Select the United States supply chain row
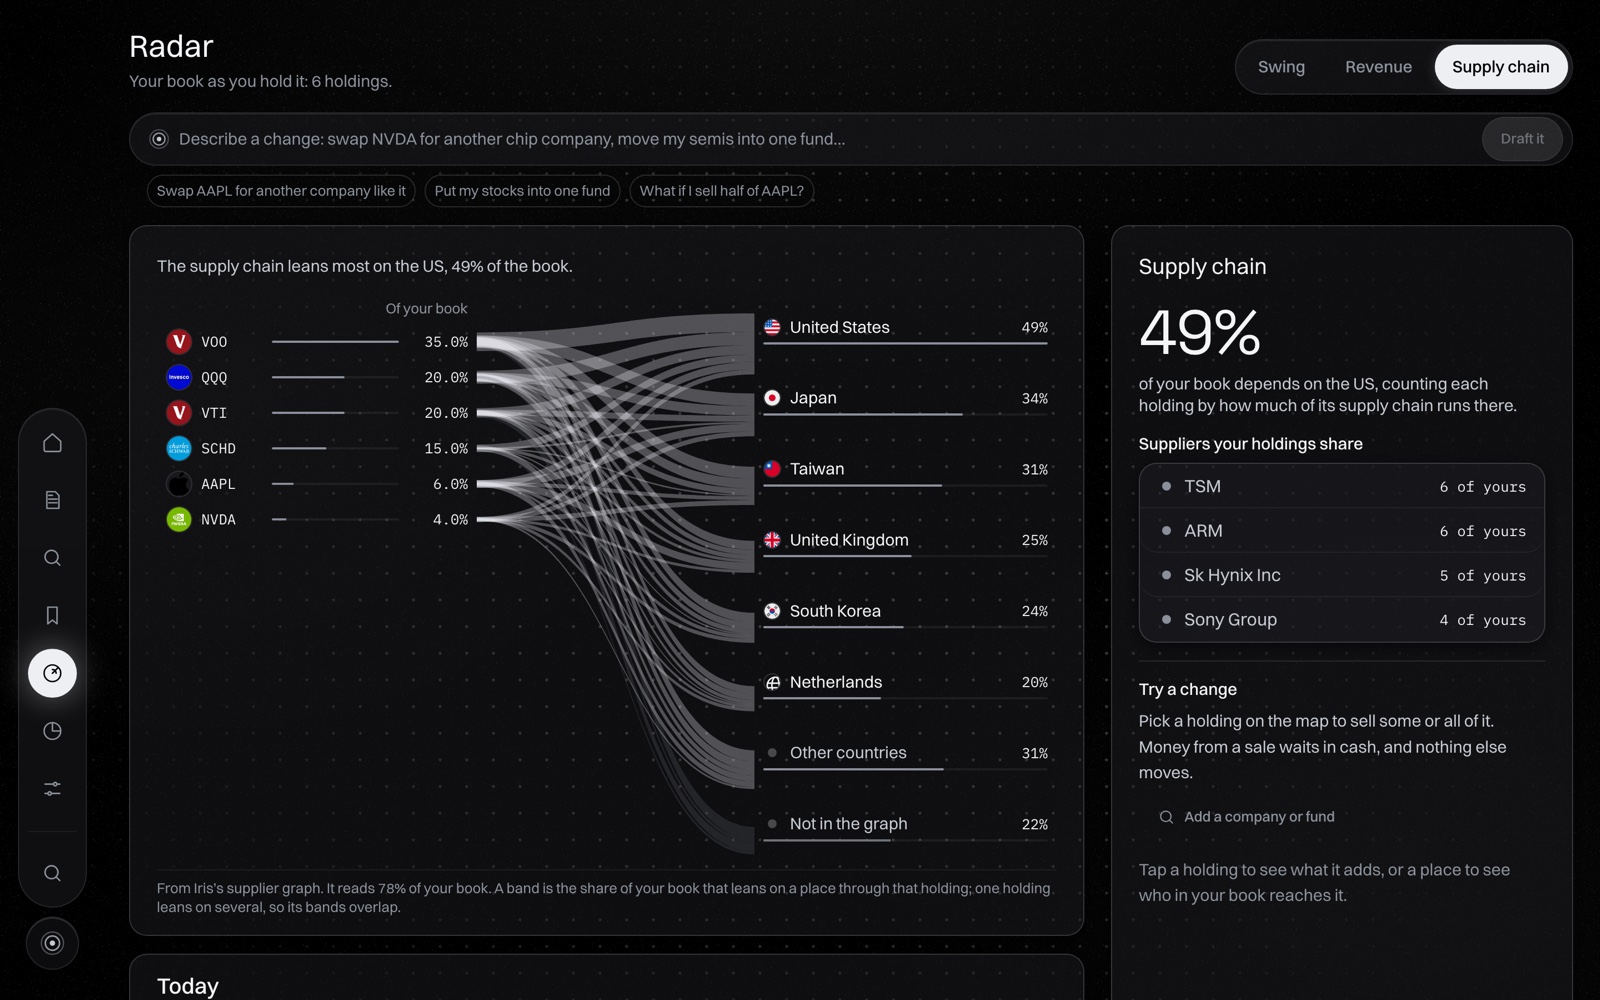The image size is (1600, 1000). 906,329
